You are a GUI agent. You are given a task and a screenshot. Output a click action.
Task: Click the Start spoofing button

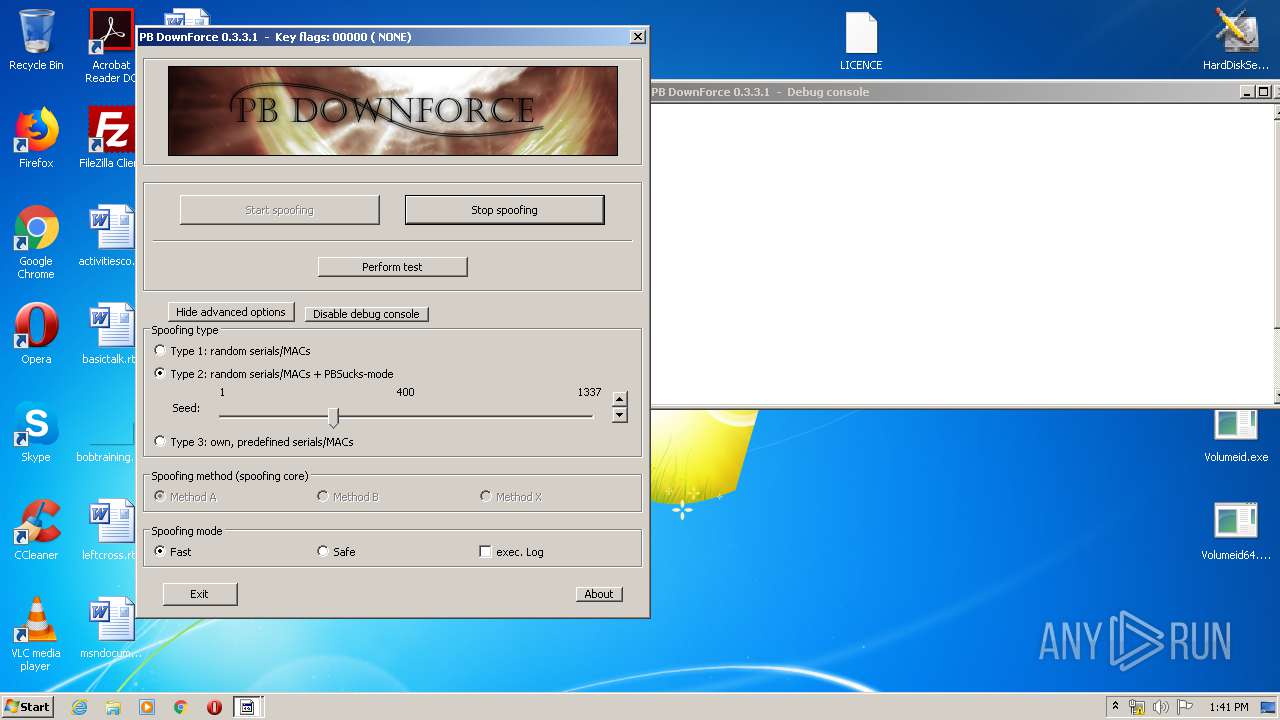279,210
